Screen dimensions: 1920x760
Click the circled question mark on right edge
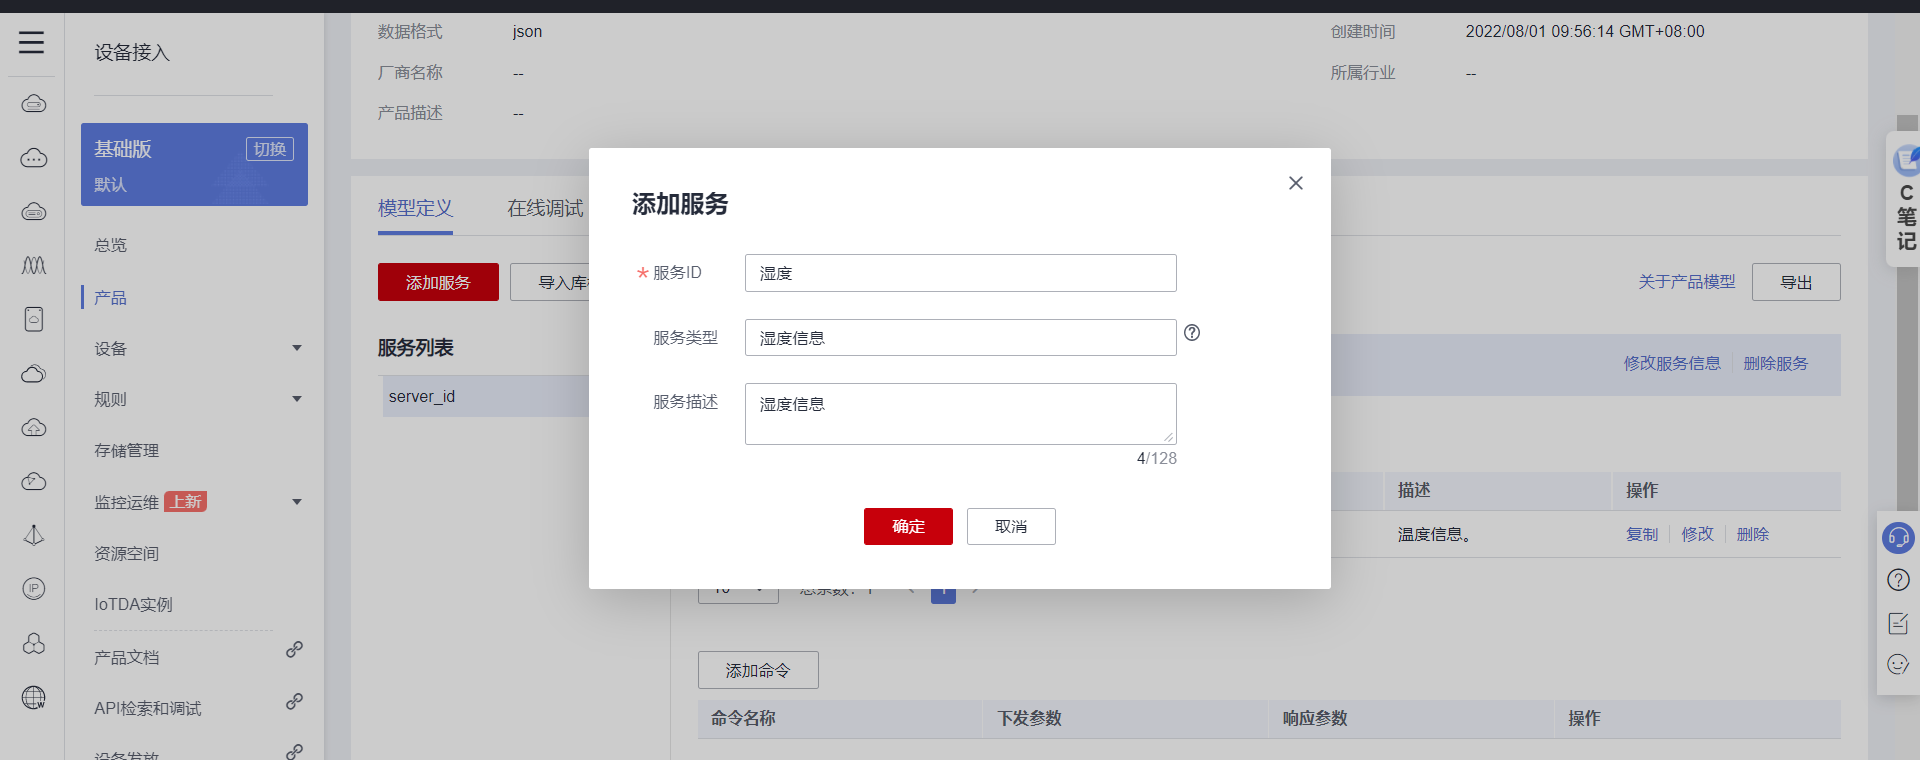[x=1898, y=580]
